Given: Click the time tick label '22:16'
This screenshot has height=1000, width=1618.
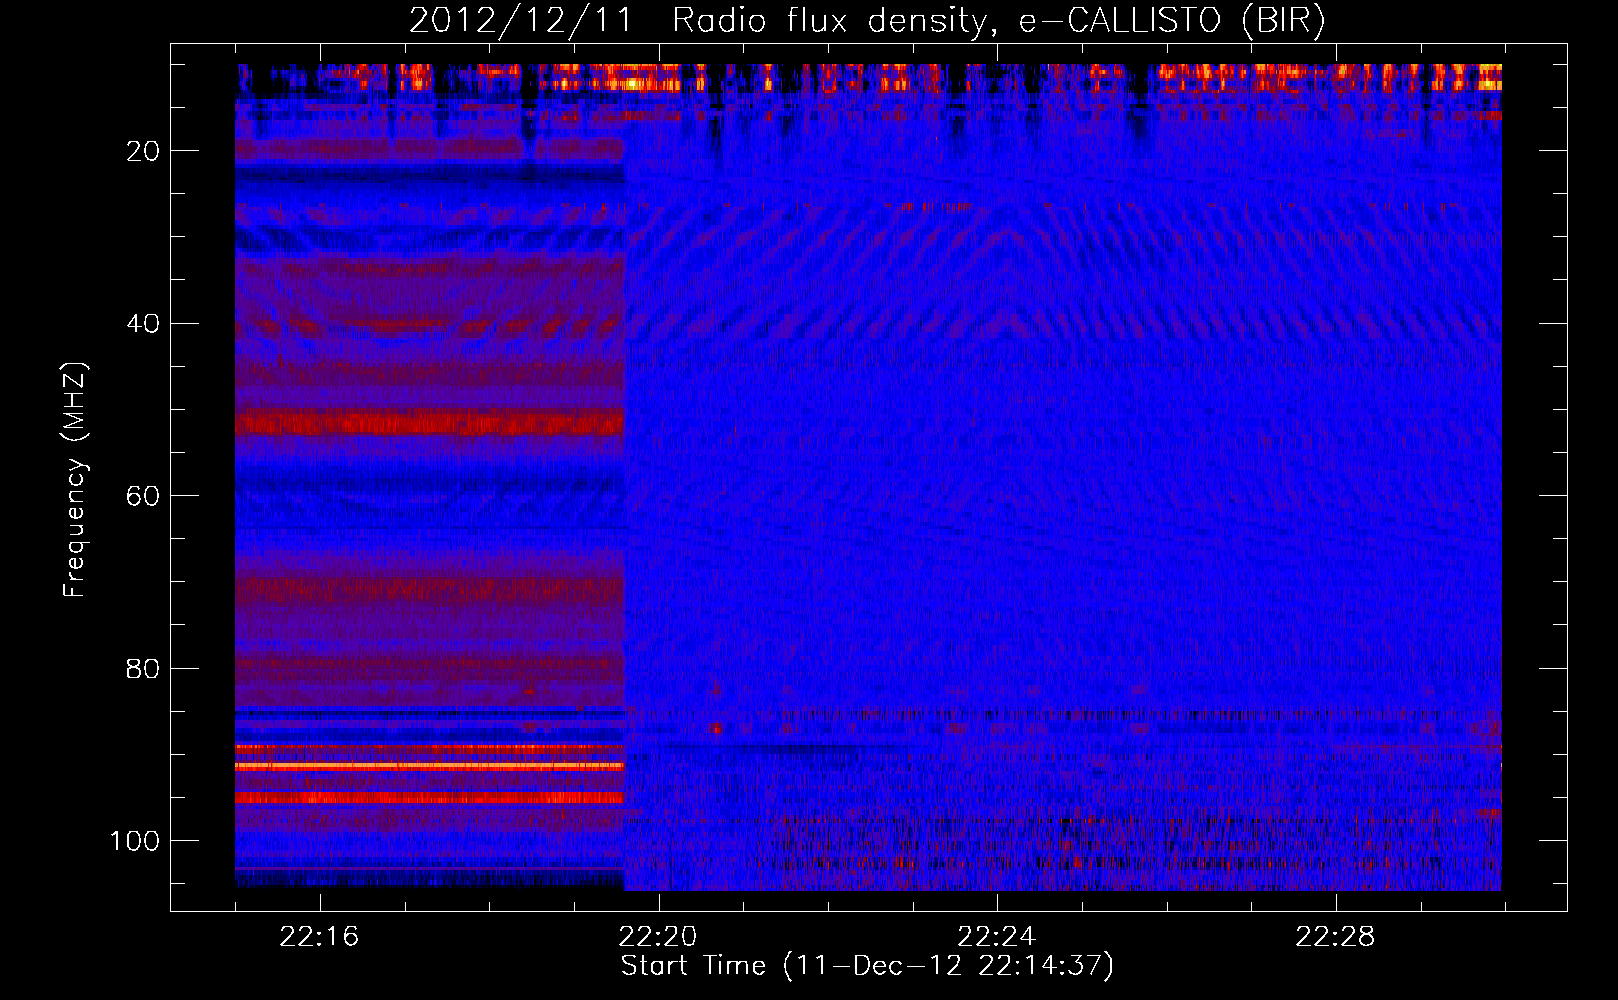Looking at the screenshot, I should 319,937.
